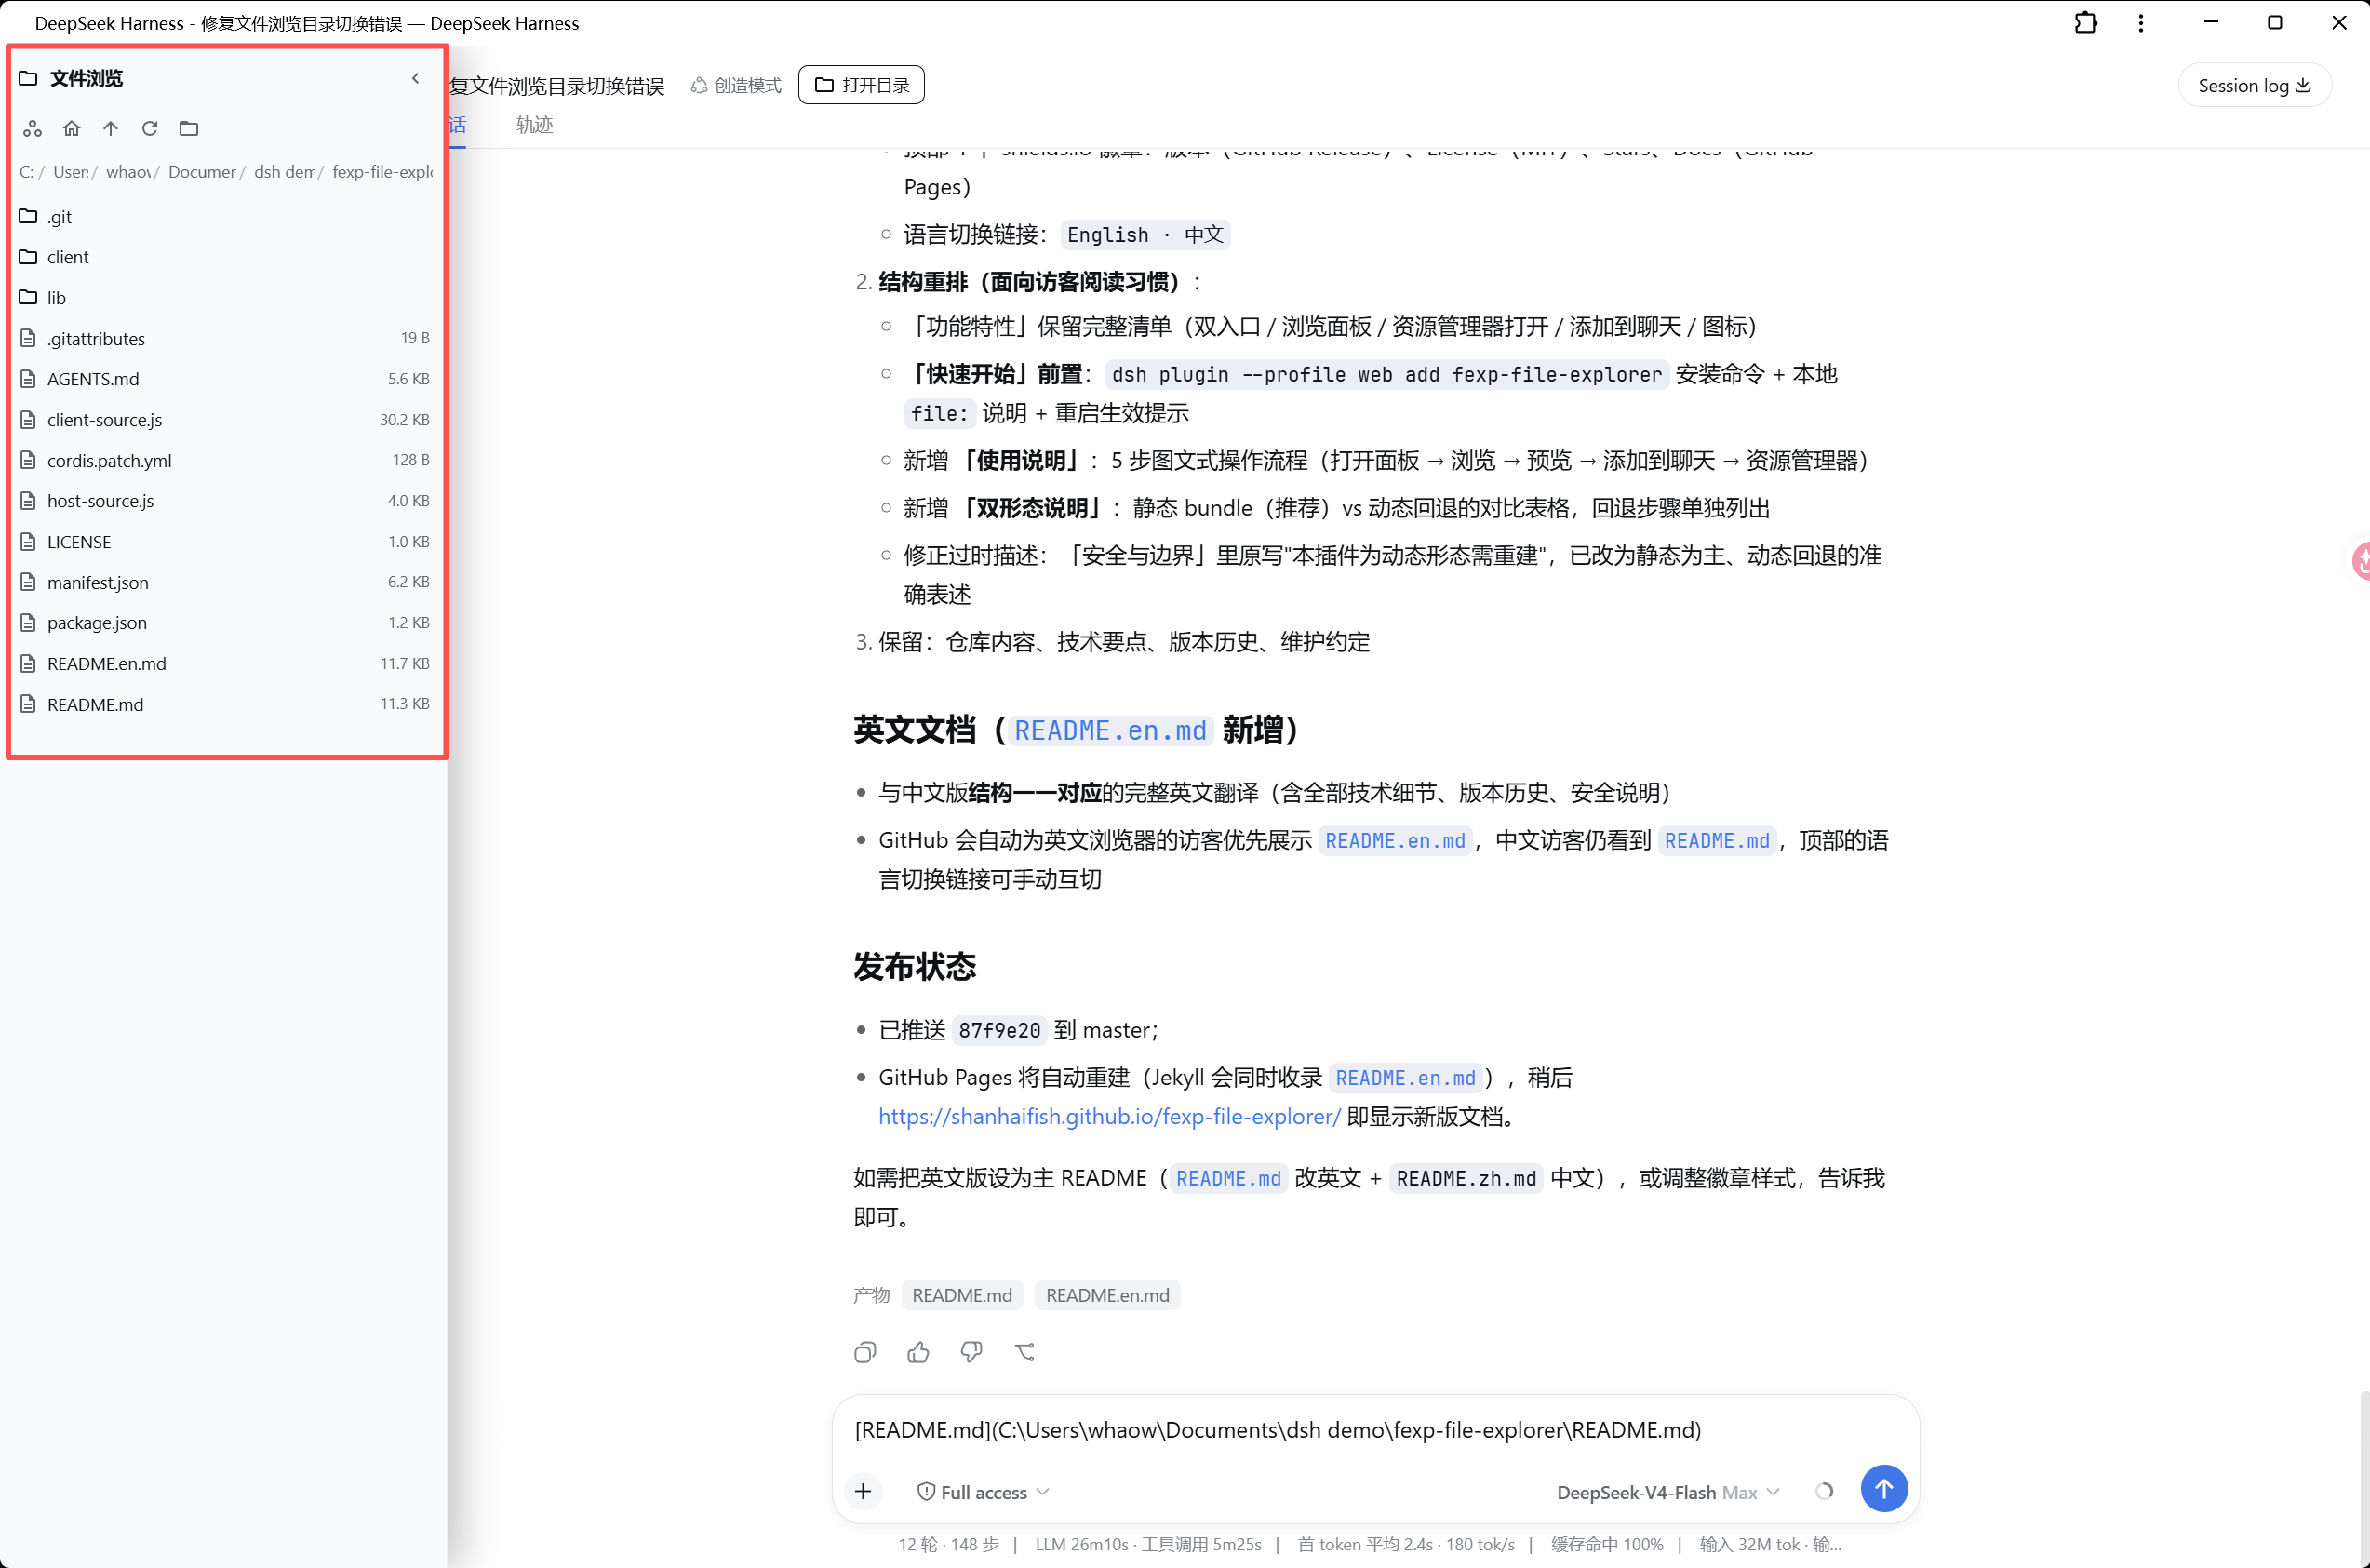Image resolution: width=2370 pixels, height=1568 pixels.
Task: Select the manifest.json file
Action: pos(226,582)
